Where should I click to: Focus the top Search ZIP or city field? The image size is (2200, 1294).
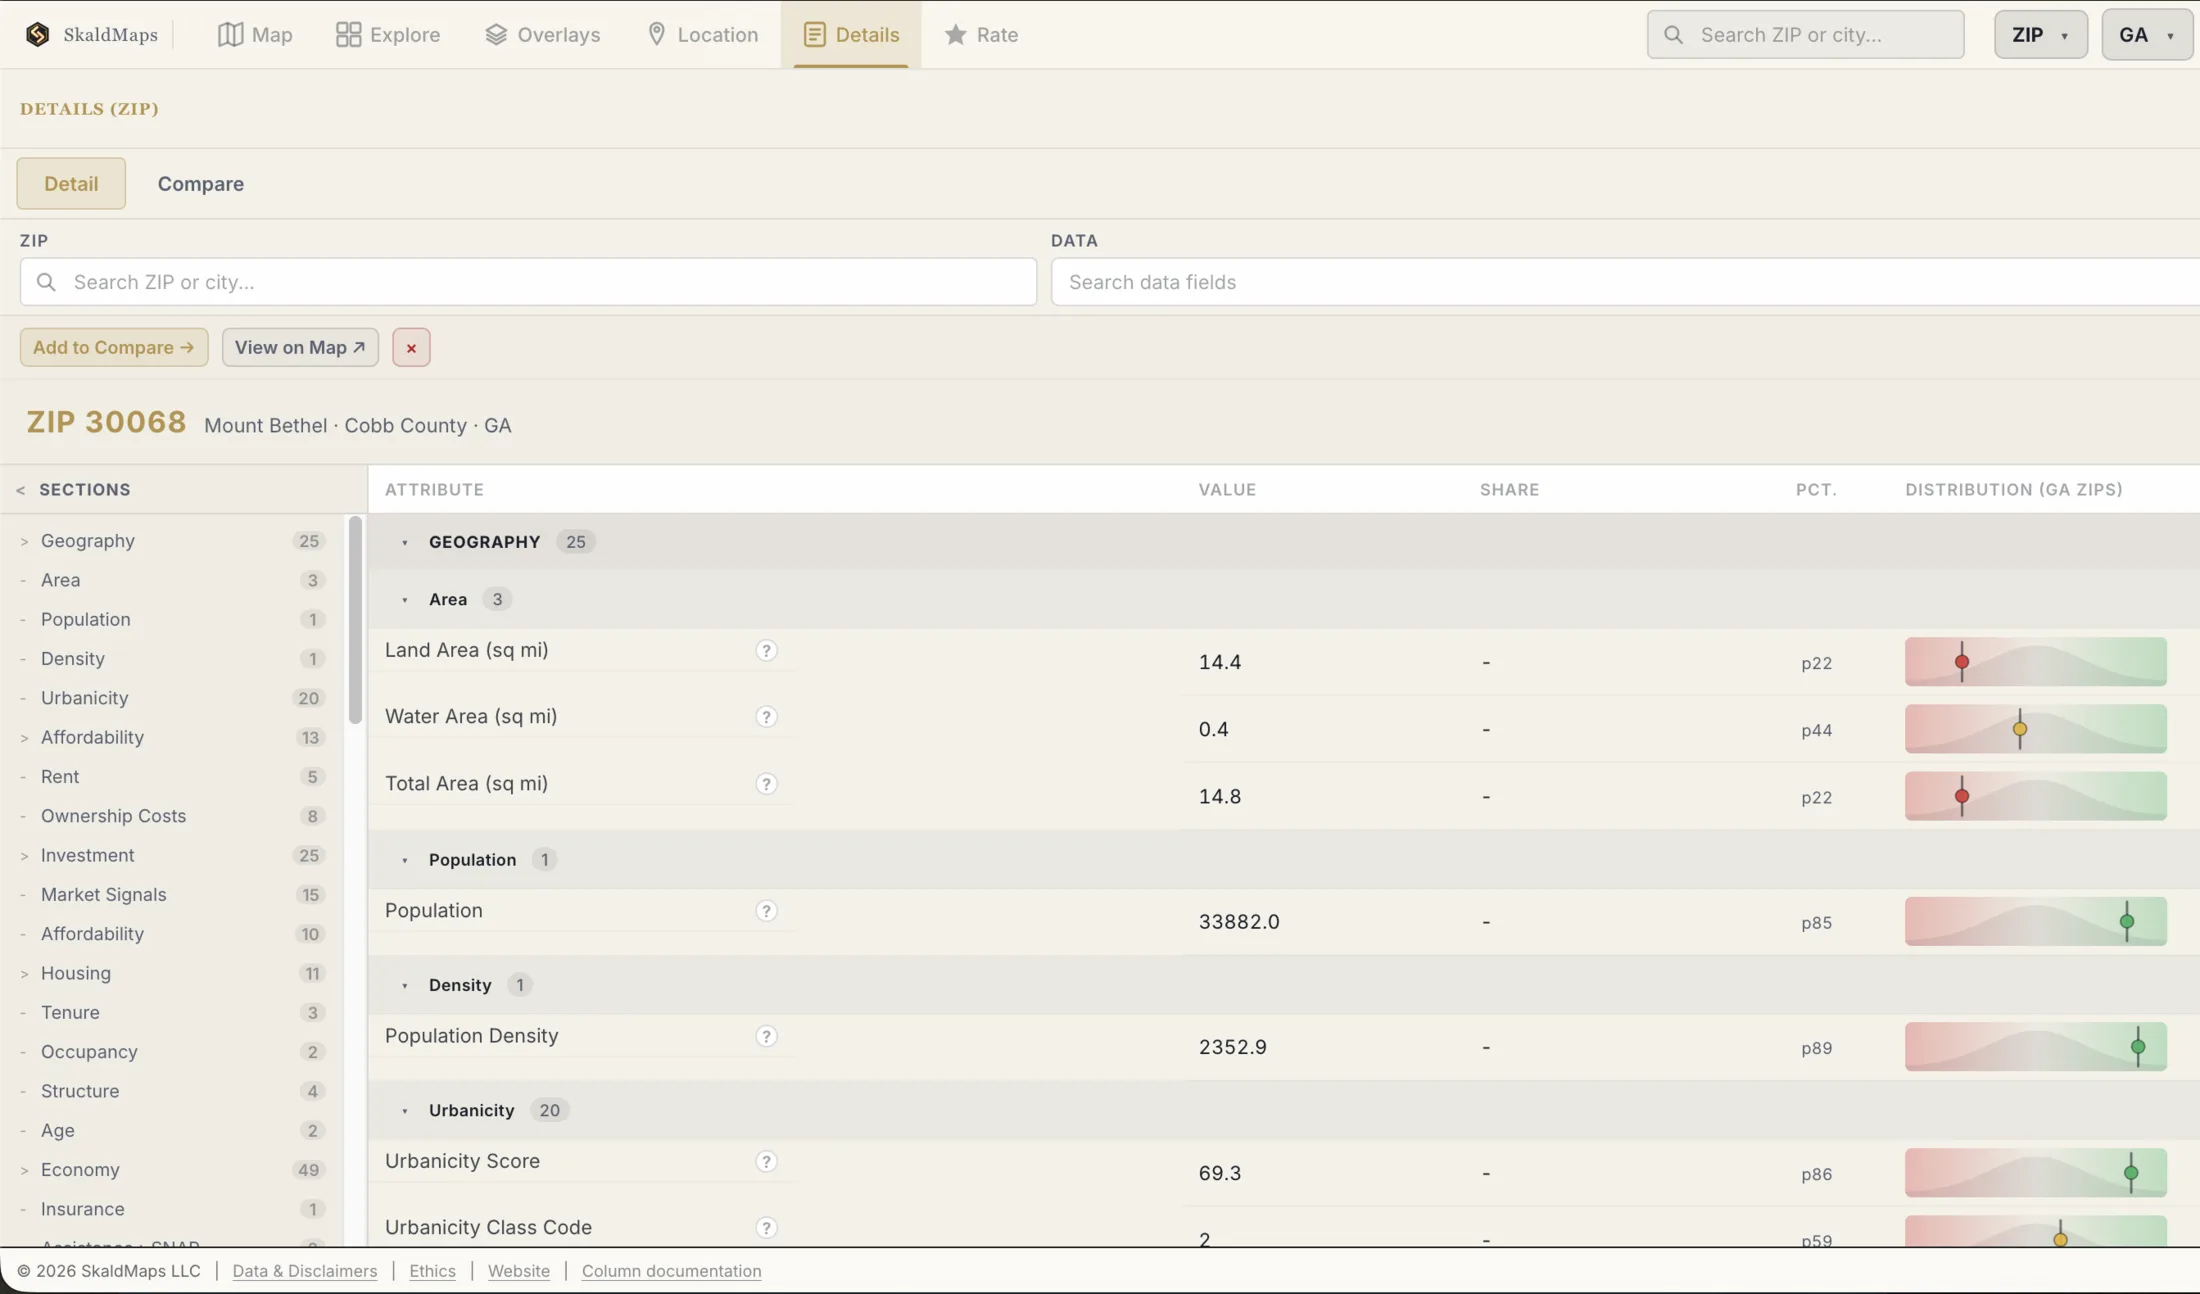pyautogui.click(x=1805, y=34)
